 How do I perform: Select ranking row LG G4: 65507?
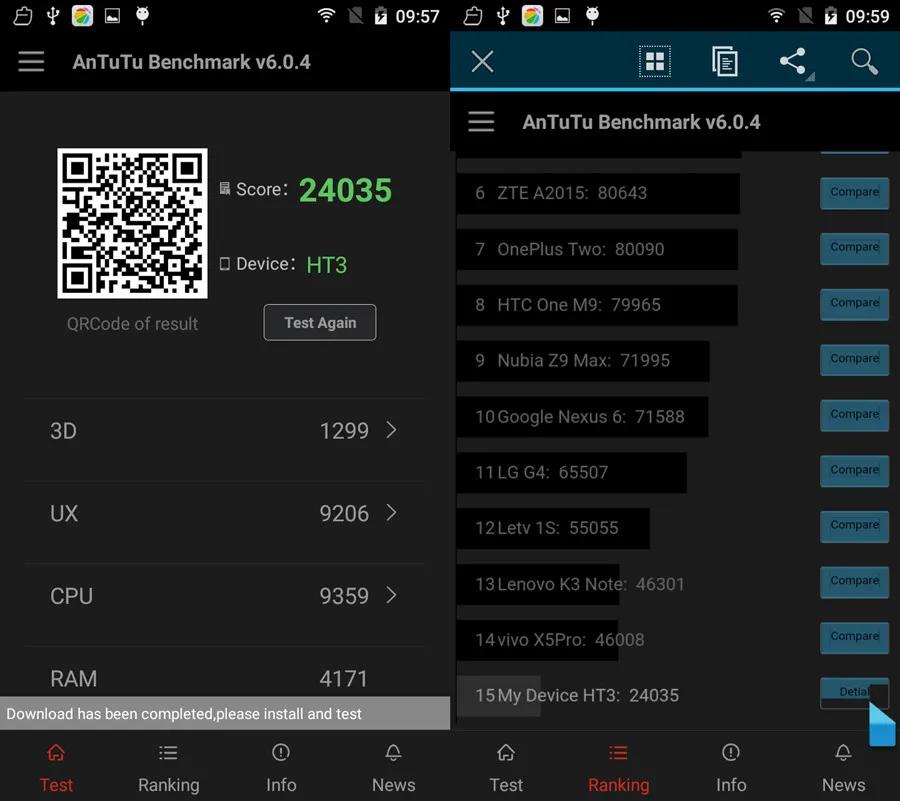click(572, 472)
